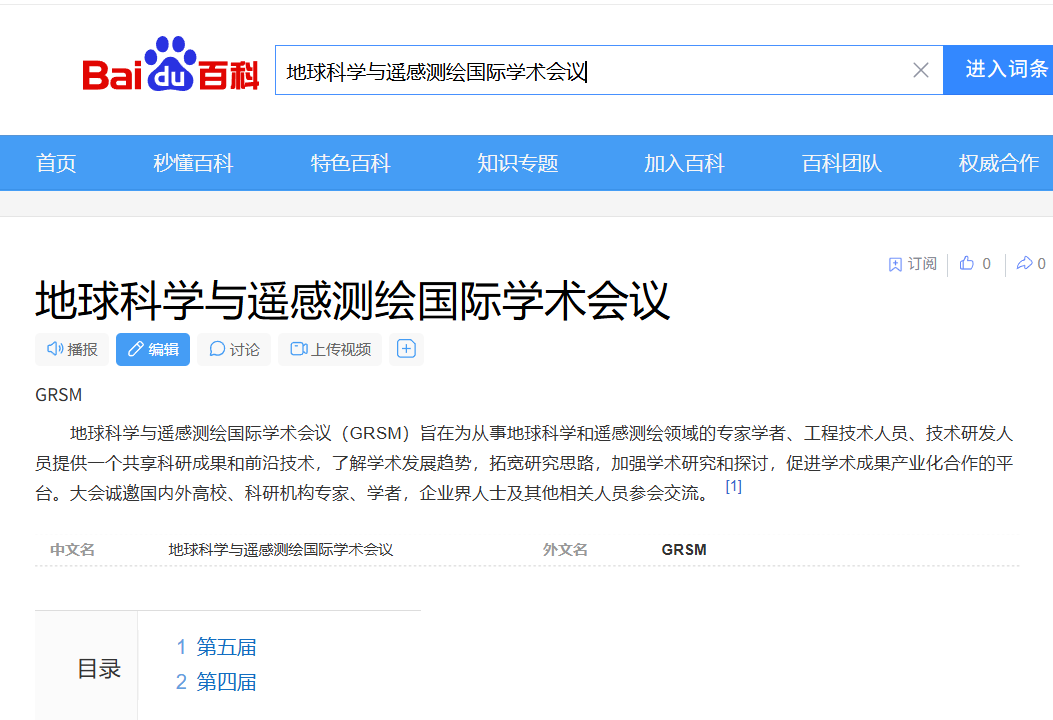Click the Baidu Baike logo
The width and height of the screenshot is (1053, 720).
click(171, 64)
